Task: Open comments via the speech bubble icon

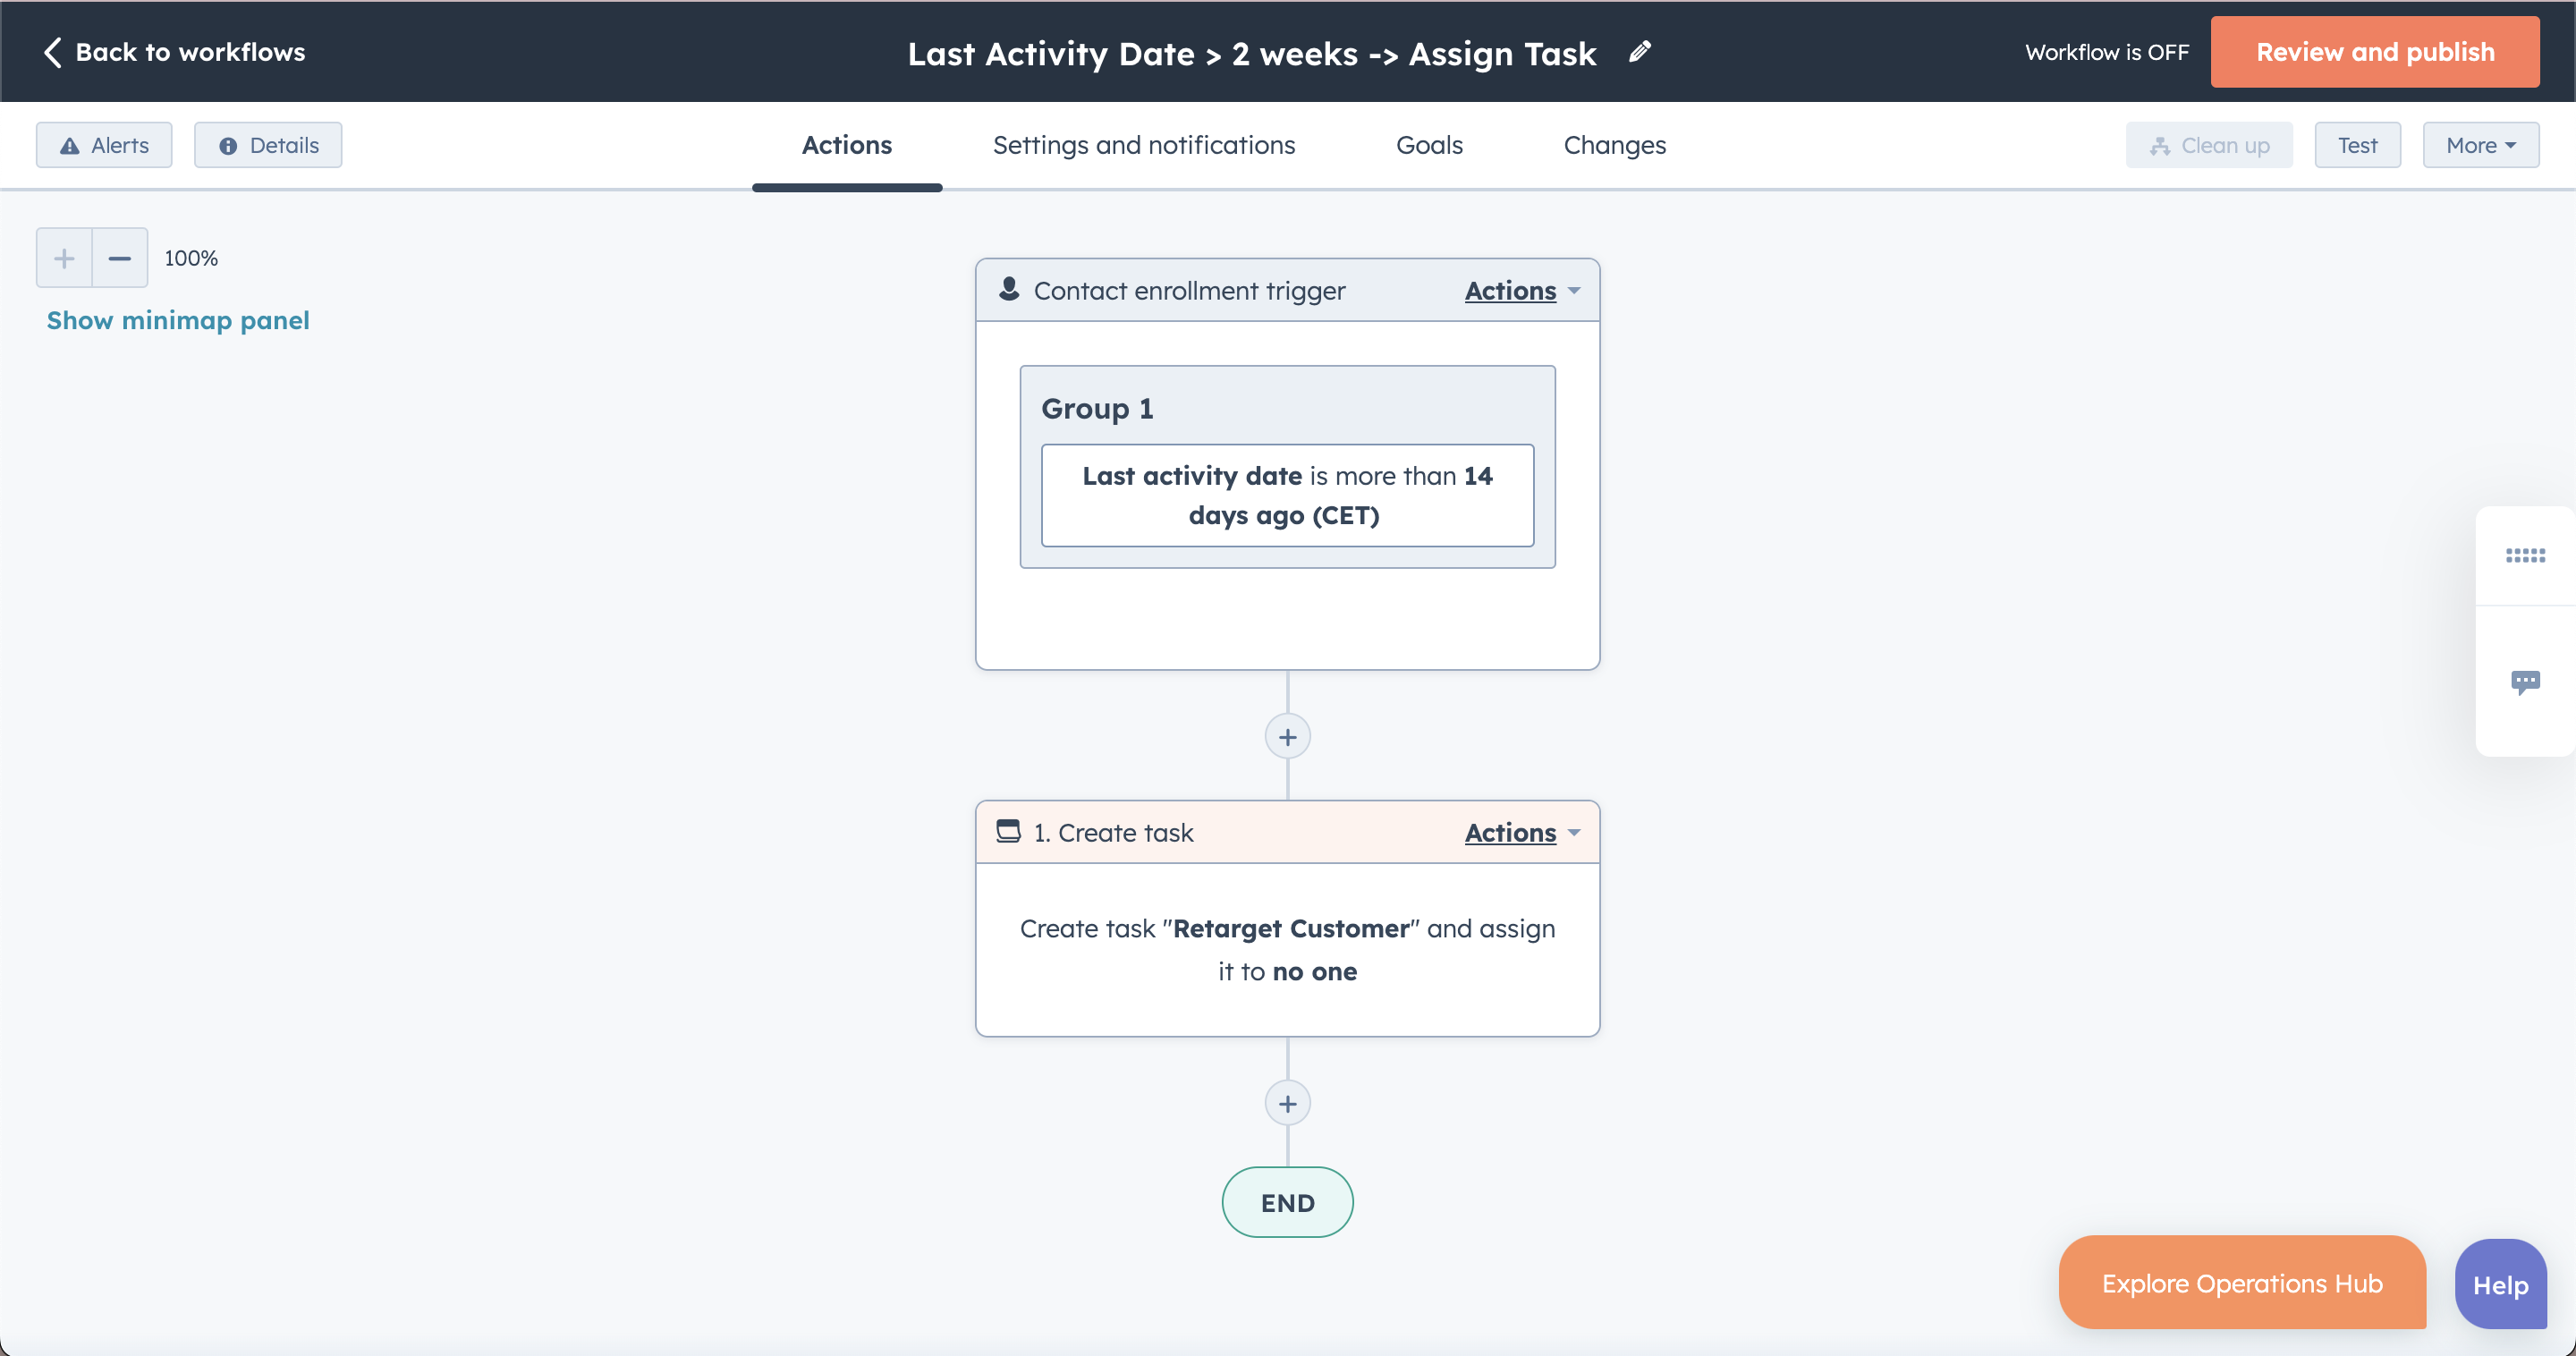Action: (2527, 681)
